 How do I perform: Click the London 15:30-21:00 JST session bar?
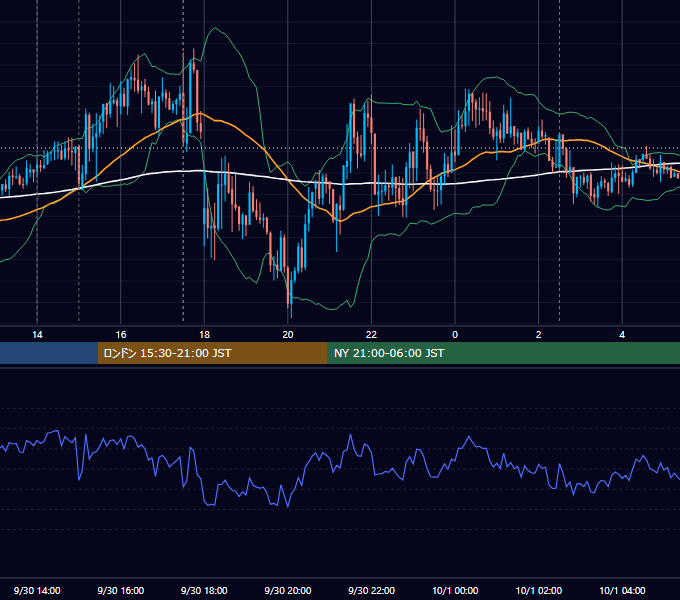click(x=212, y=353)
